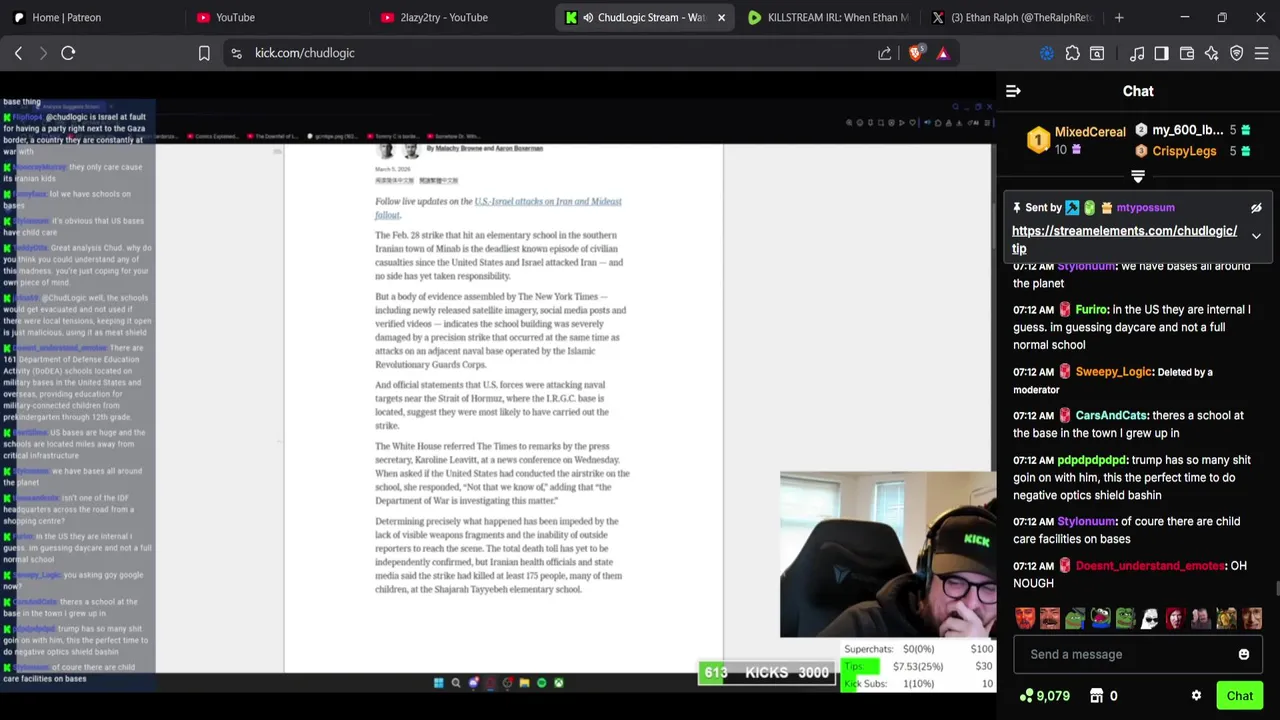
Task: Open the browser extensions puzzle icon
Action: [x=1072, y=53]
